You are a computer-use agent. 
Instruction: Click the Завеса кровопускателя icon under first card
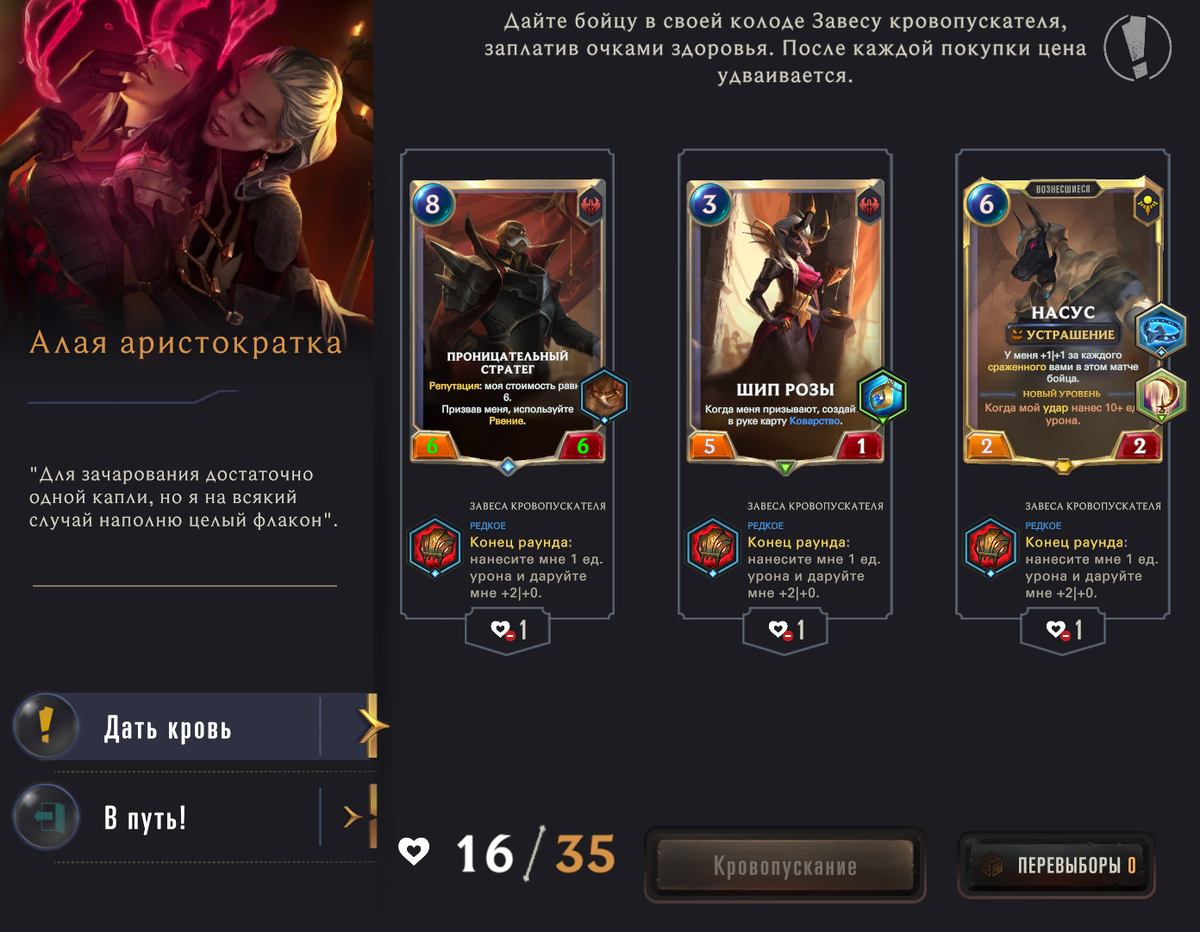pyautogui.click(x=435, y=549)
